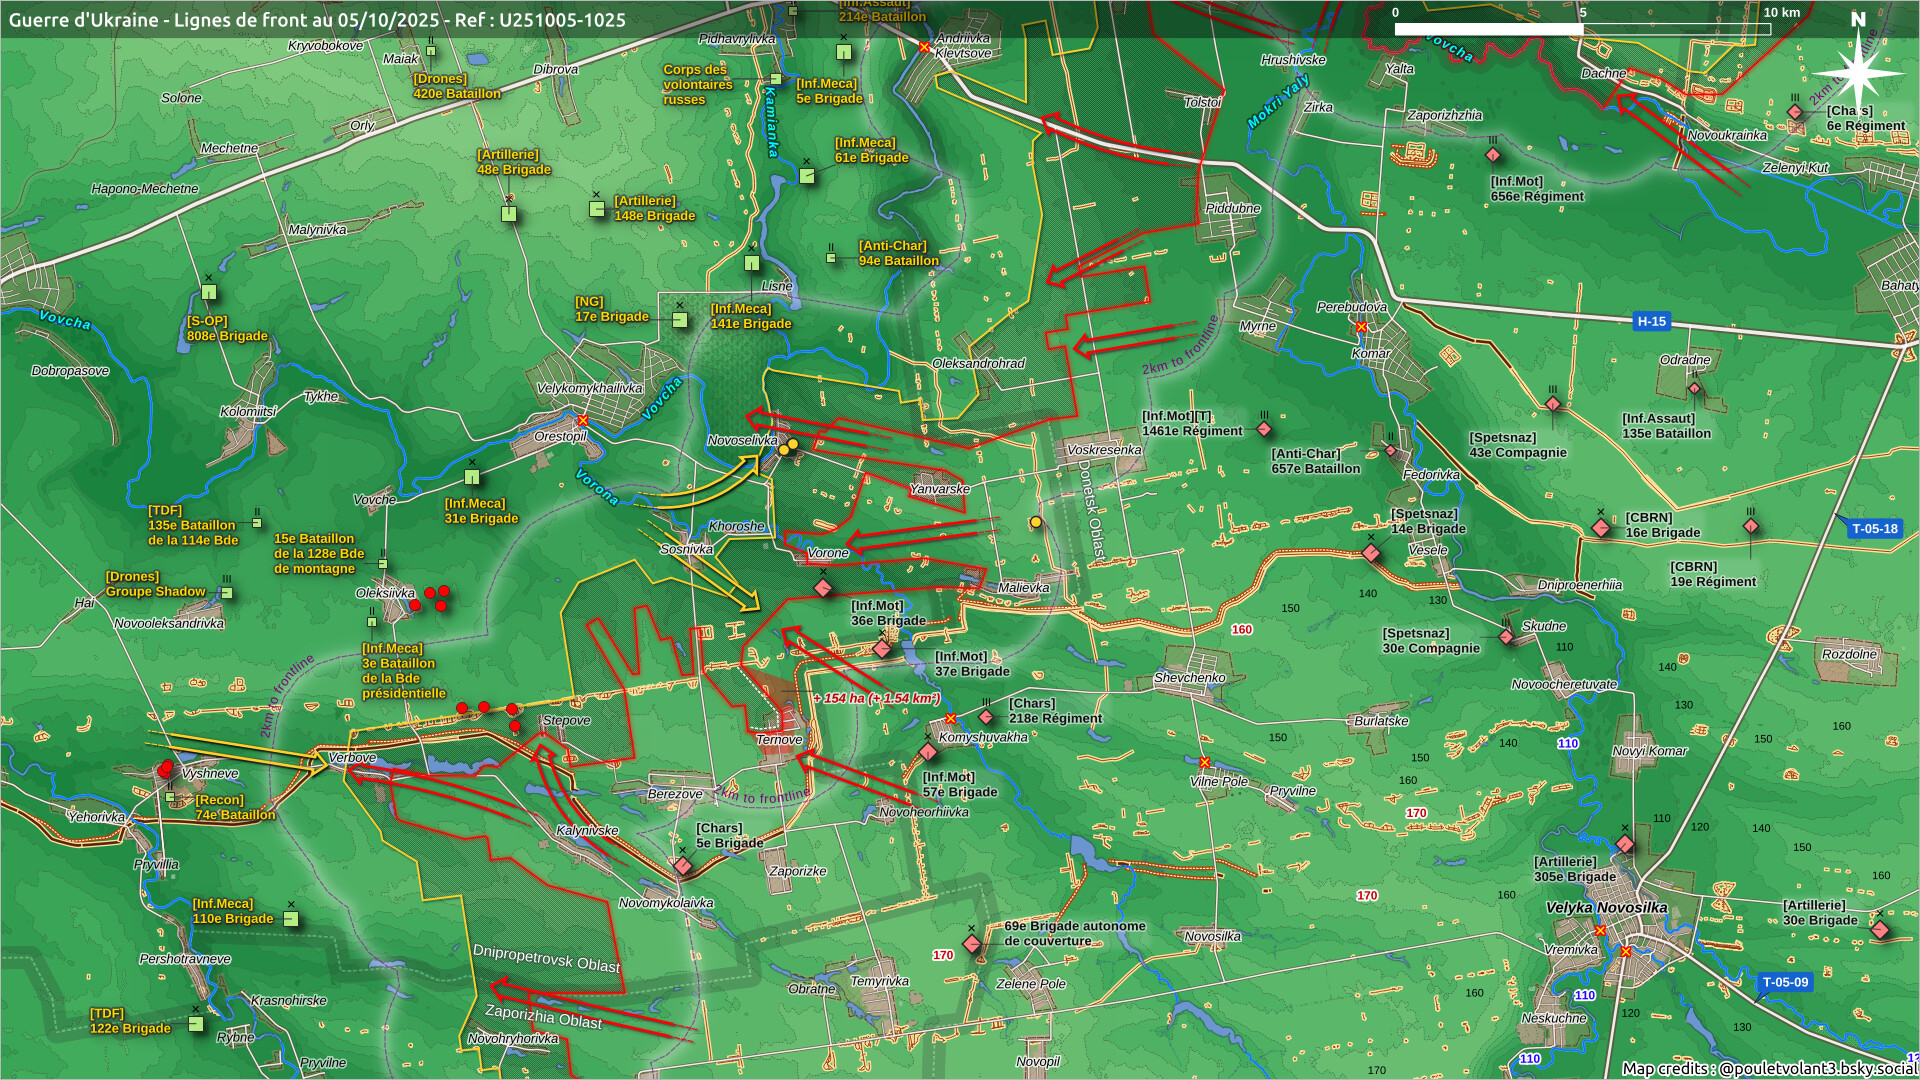The image size is (1920, 1080).
Task: Click the +154 ha area gain label
Action: click(x=876, y=698)
